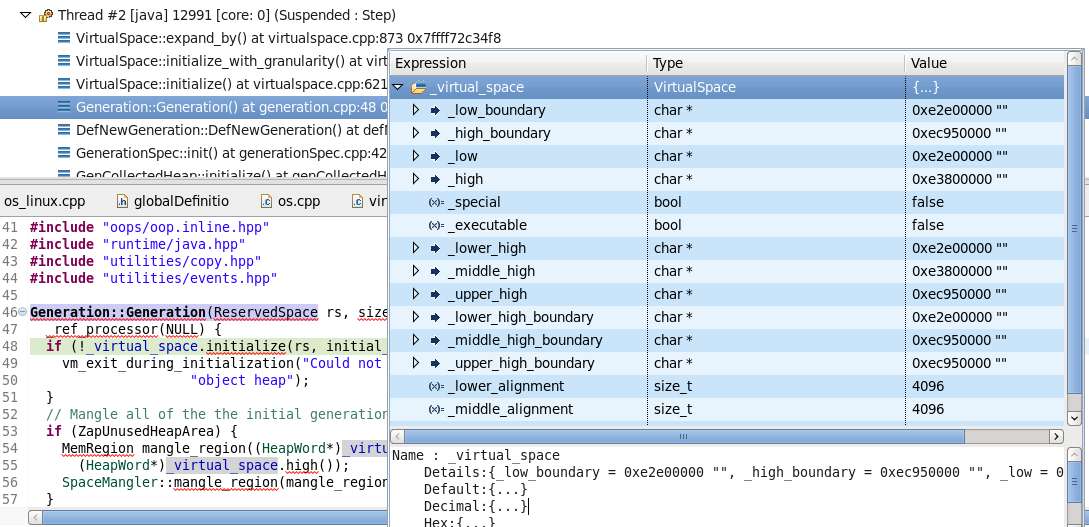Image resolution: width=1089 pixels, height=527 pixels.
Task: Expand the _low pointer node
Action: point(416,156)
